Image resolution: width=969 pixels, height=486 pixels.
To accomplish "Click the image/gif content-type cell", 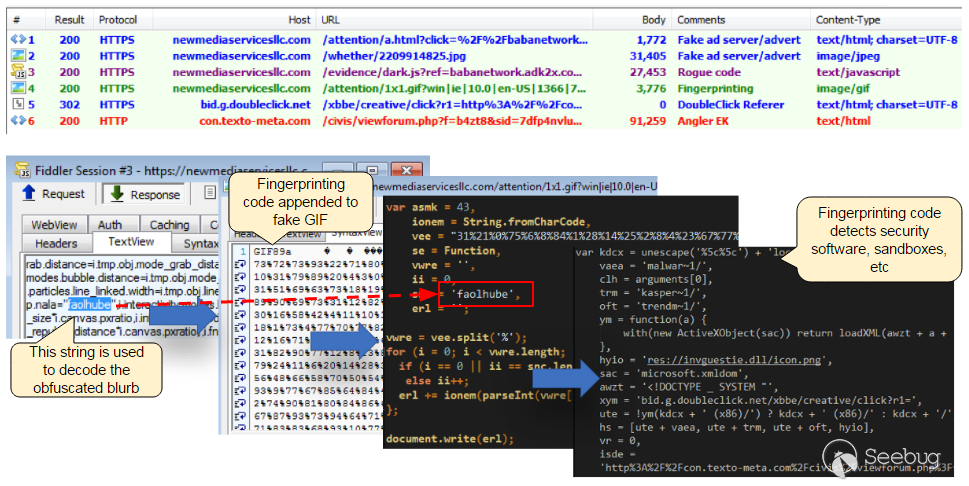I will pyautogui.click(x=843, y=88).
